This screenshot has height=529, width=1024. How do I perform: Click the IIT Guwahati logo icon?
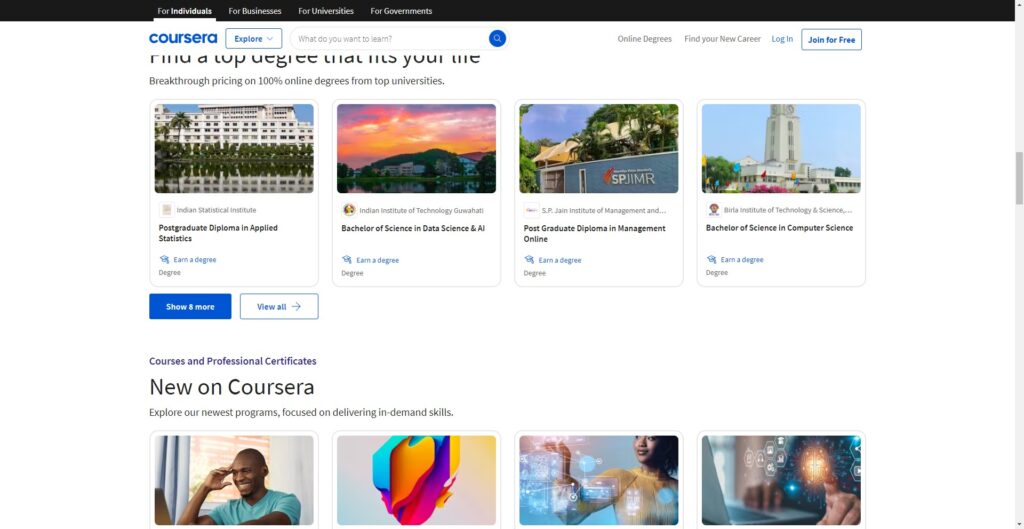click(x=349, y=210)
